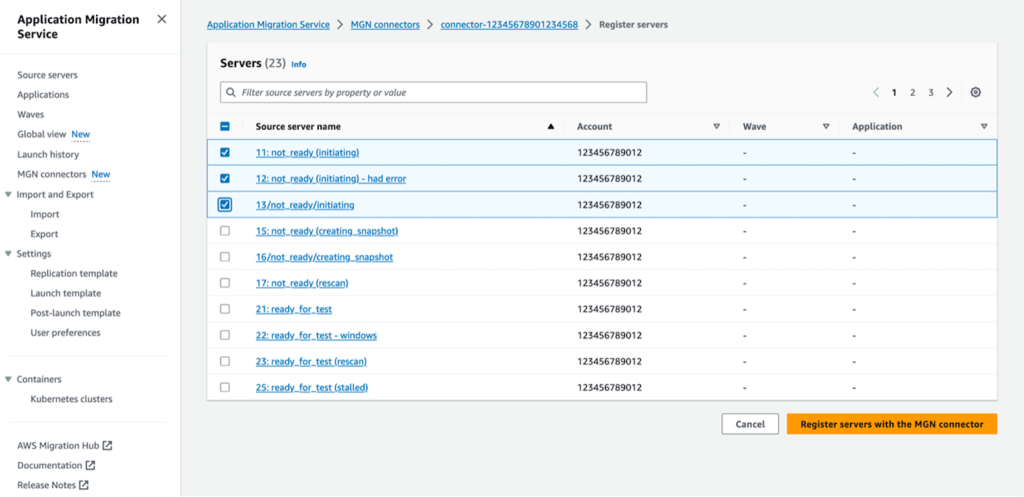The width and height of the screenshot is (1024, 497).
Task: Uncheck server 12: not_ready (initiating) - had error
Action: pyautogui.click(x=225, y=178)
